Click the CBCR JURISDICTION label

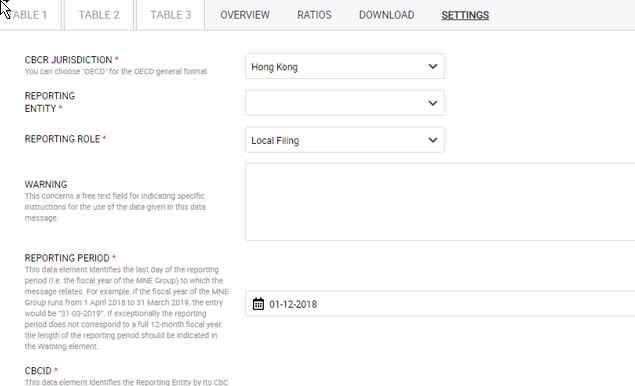[x=68, y=60]
